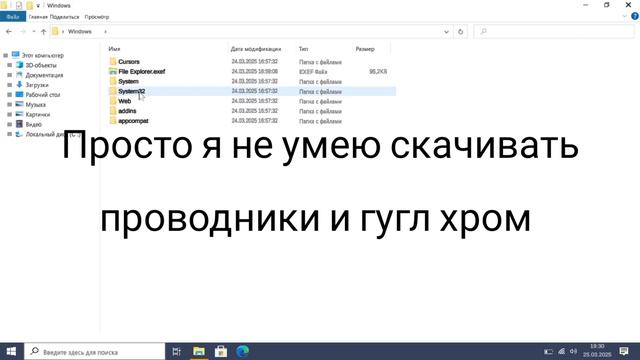
Task: Sort by the Размер column header
Action: point(365,49)
